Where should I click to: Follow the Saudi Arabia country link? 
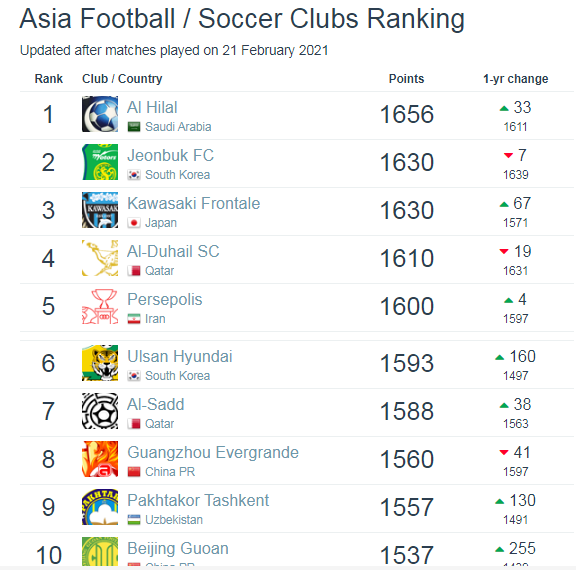[x=178, y=127]
